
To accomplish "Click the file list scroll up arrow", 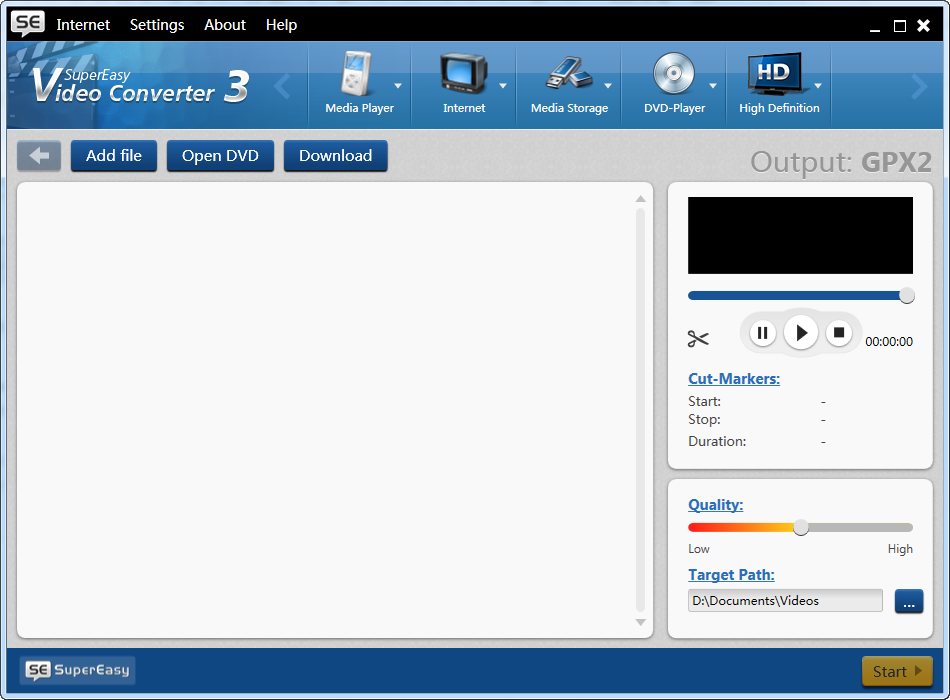I will tap(640, 199).
